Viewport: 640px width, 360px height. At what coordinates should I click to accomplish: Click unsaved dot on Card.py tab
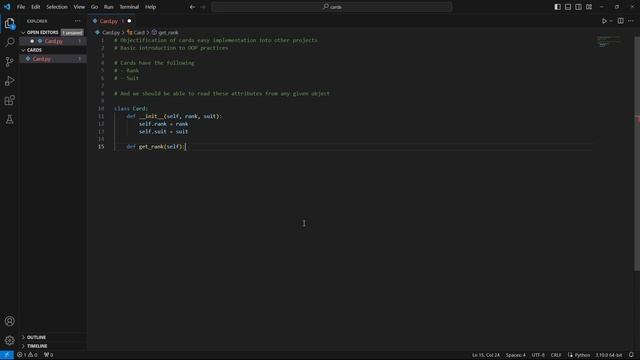(129, 21)
